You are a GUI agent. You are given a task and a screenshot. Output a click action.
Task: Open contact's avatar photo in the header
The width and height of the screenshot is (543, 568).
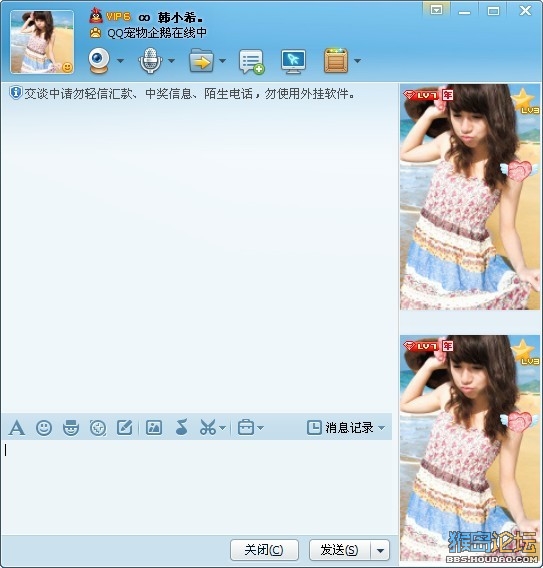click(x=42, y=42)
